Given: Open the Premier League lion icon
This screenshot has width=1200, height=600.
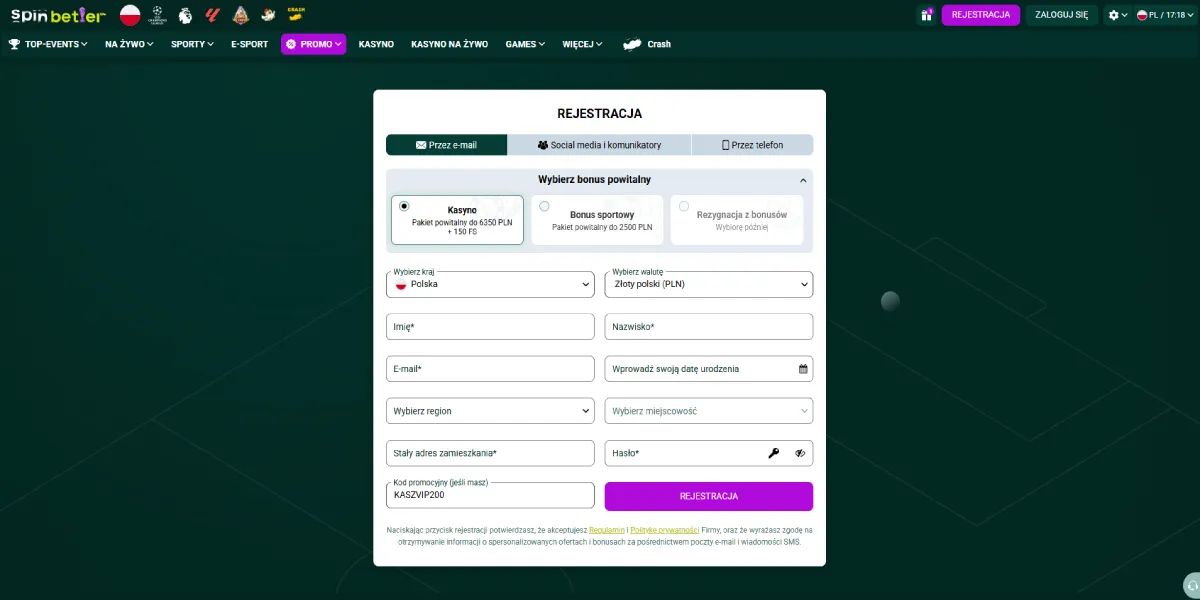Looking at the screenshot, I should [185, 15].
